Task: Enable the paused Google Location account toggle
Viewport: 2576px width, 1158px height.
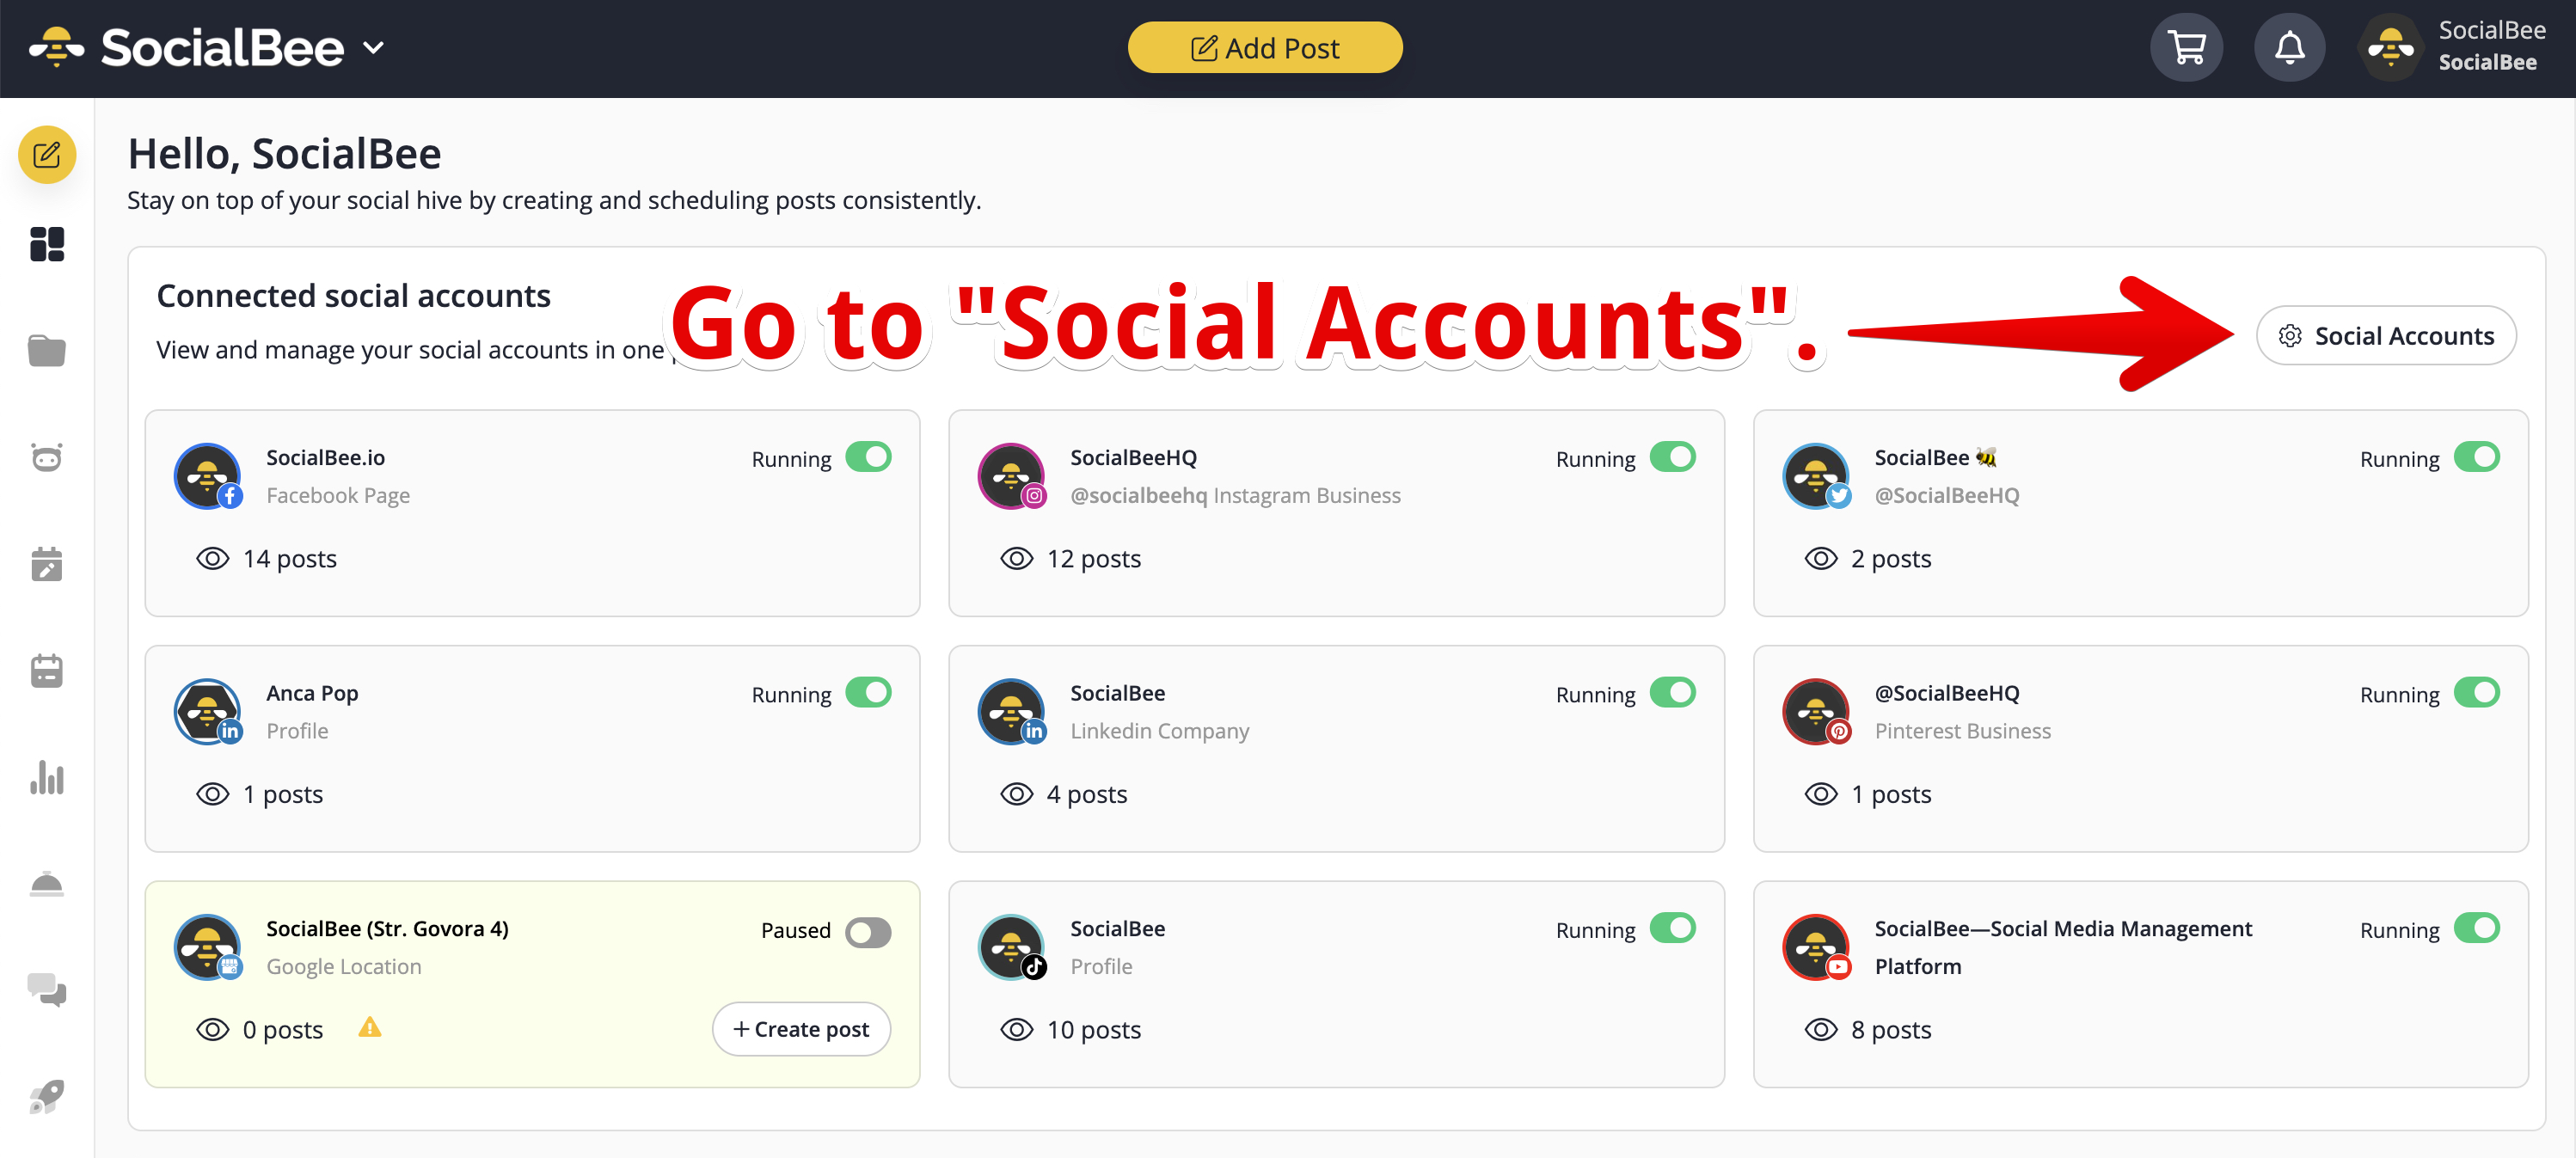Action: pos(868,932)
